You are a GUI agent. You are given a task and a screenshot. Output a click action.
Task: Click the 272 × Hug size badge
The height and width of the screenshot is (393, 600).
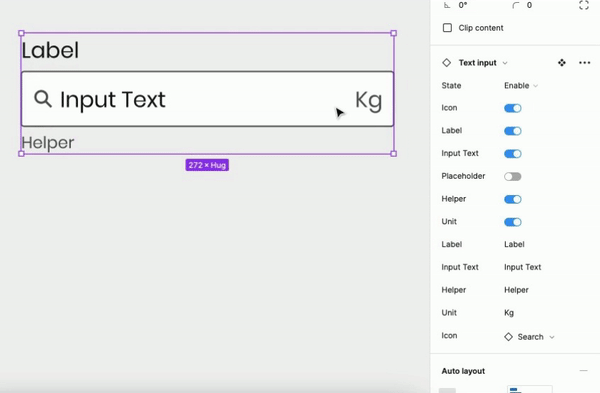coord(207,165)
